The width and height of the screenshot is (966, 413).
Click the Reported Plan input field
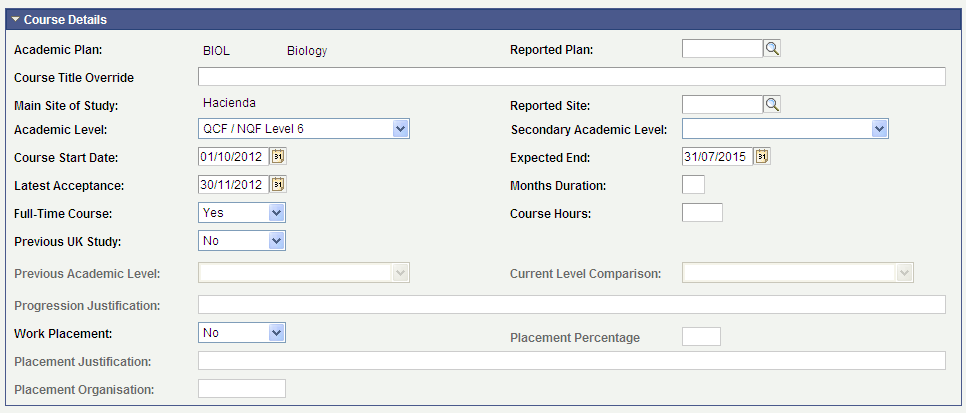tap(722, 48)
